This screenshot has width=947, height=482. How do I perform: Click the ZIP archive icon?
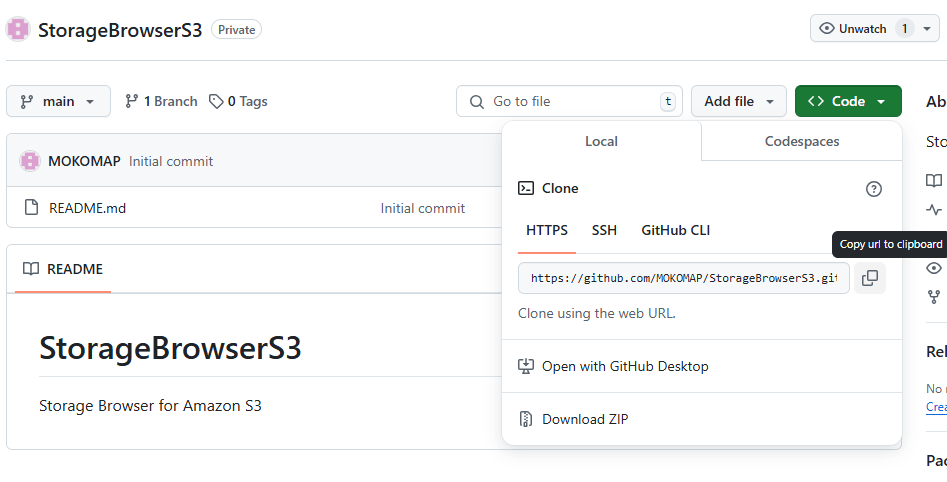[526, 419]
